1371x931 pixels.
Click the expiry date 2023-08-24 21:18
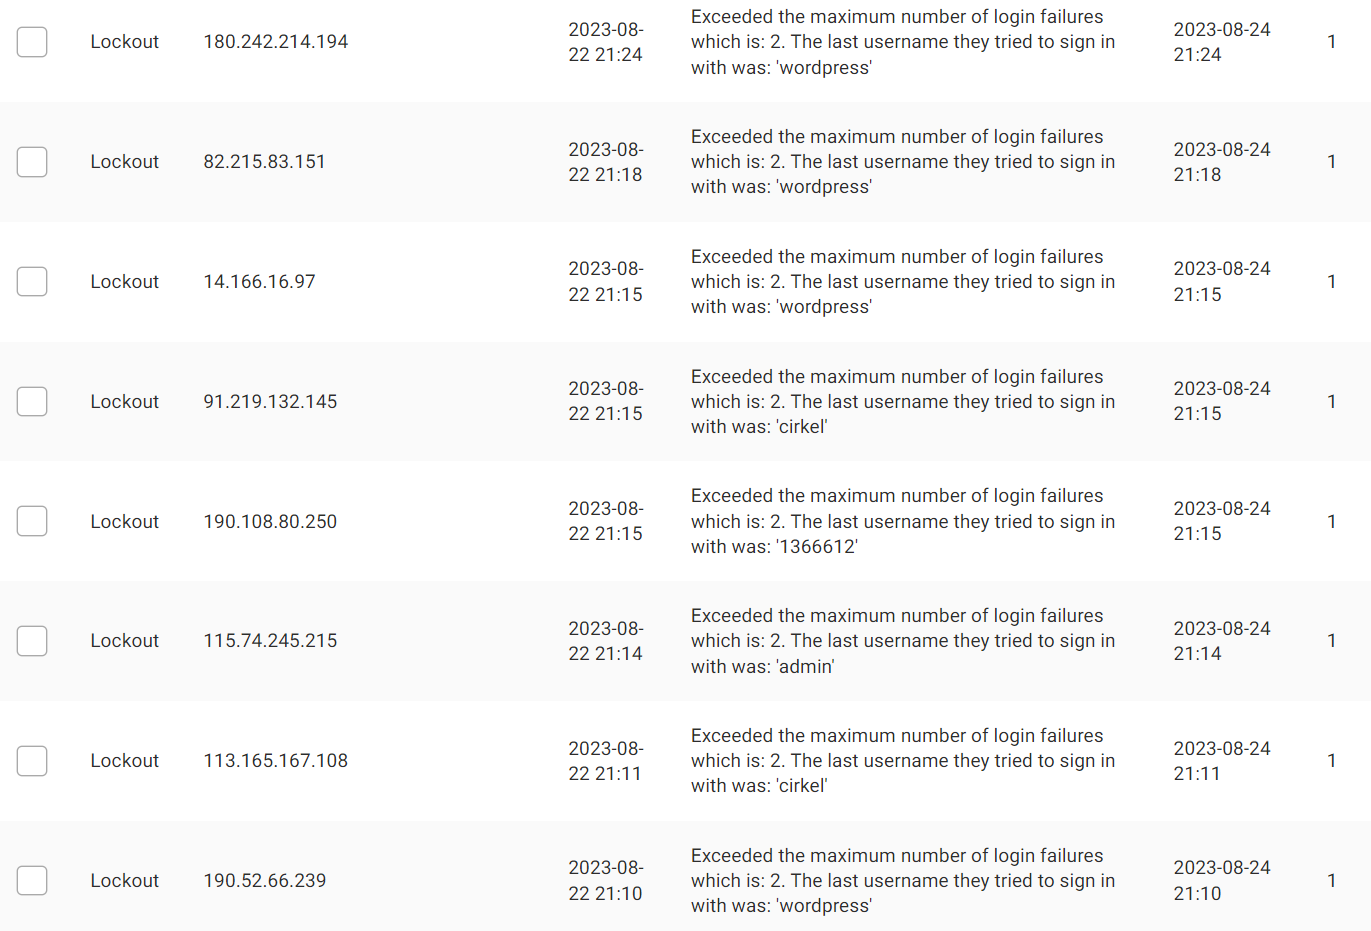1221,162
